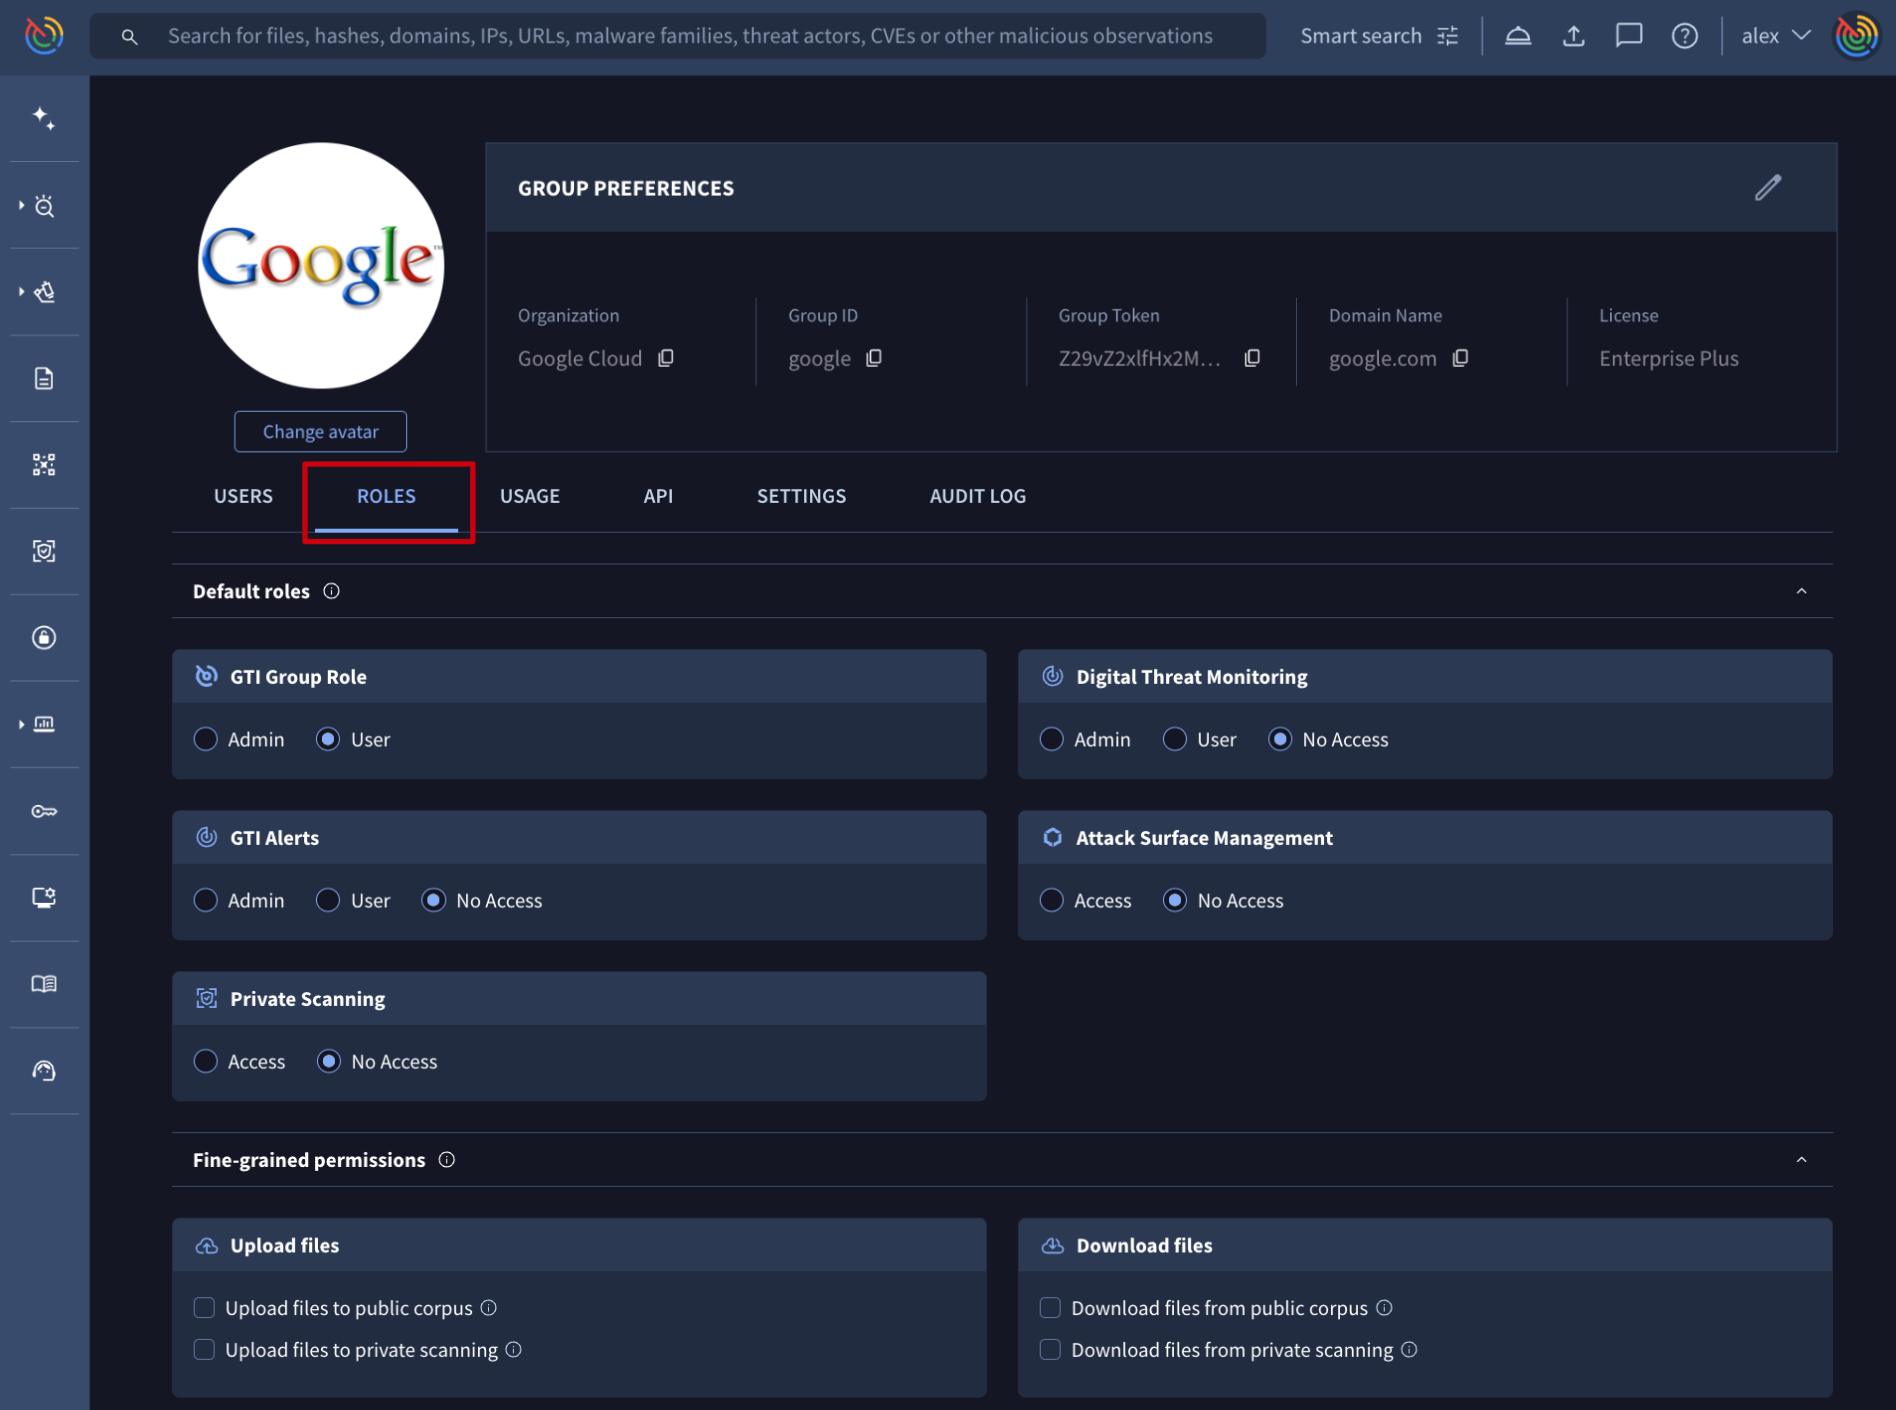This screenshot has width=1896, height=1410.
Task: Enable Download files from public corpus
Action: tap(1050, 1308)
